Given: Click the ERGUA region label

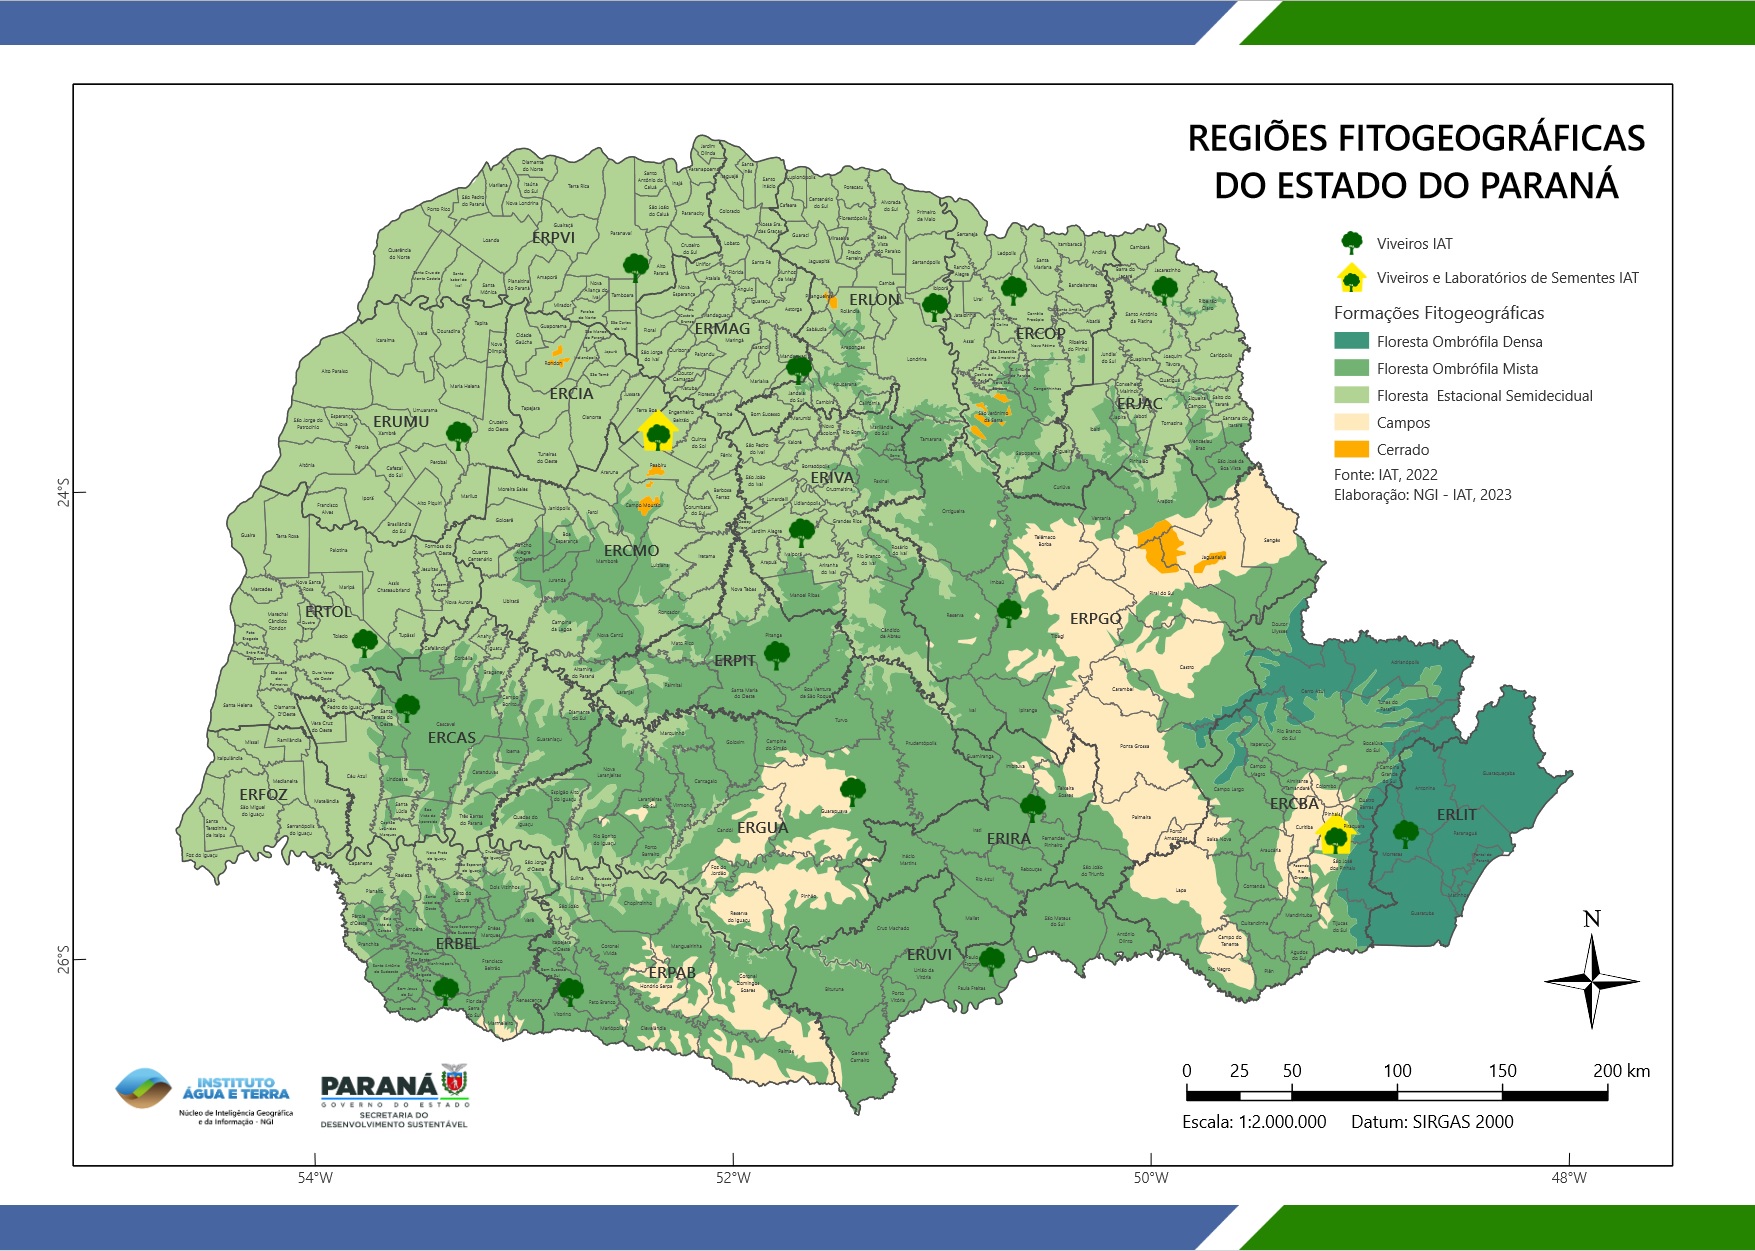Looking at the screenshot, I should [x=763, y=828].
